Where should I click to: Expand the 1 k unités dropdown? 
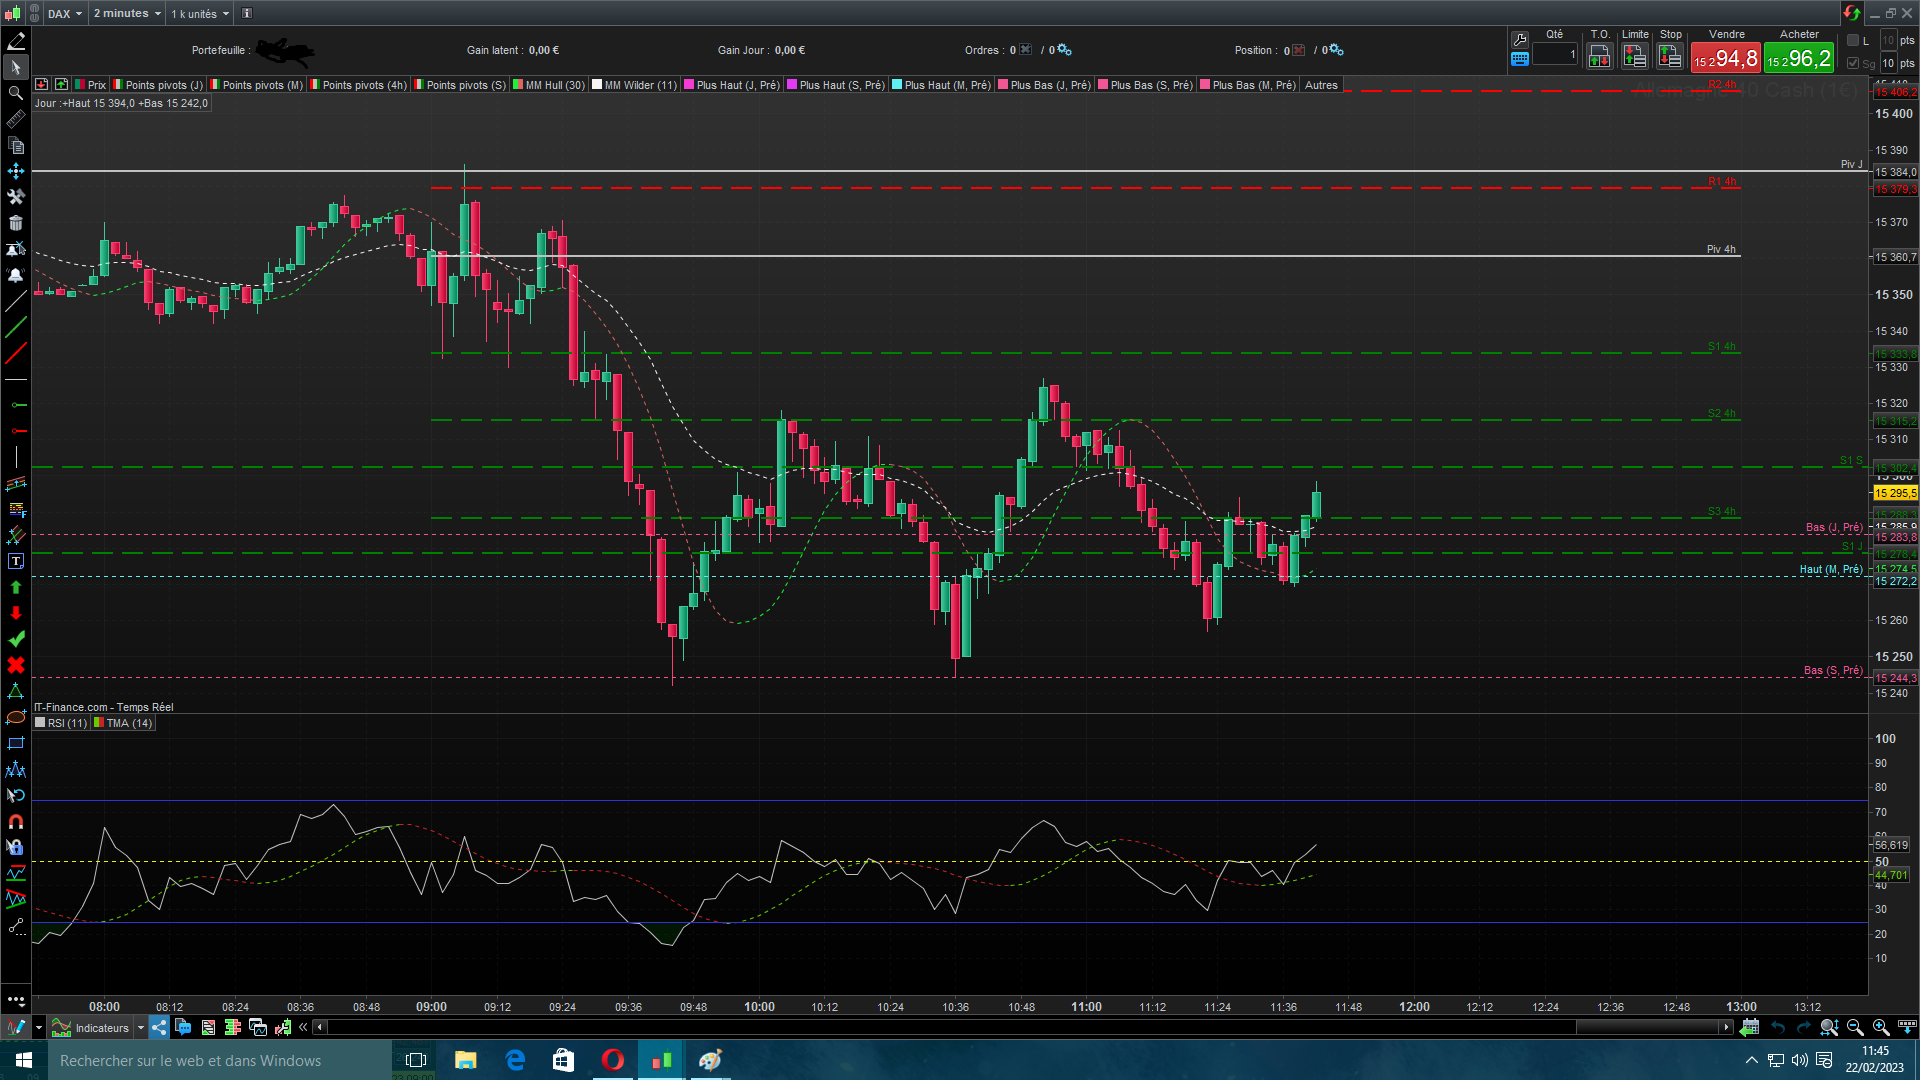[x=200, y=14]
